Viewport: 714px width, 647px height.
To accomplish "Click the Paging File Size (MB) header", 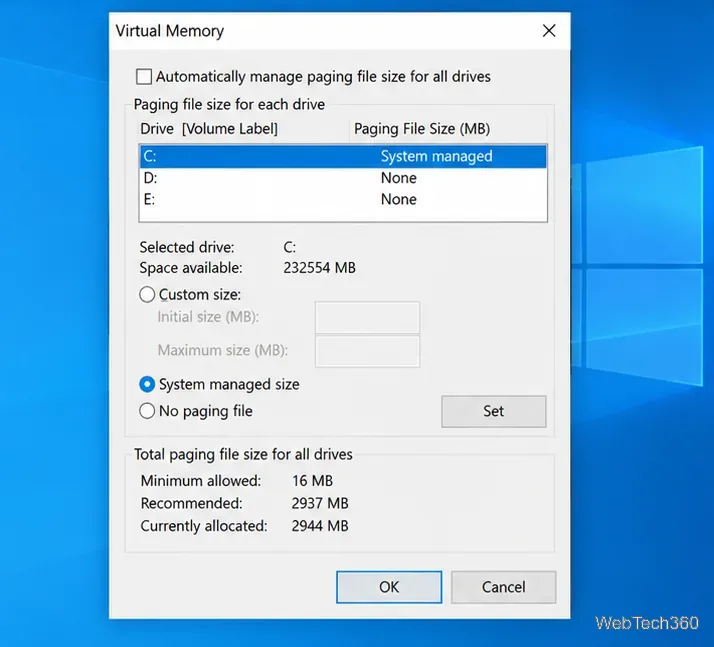I will coord(448,129).
